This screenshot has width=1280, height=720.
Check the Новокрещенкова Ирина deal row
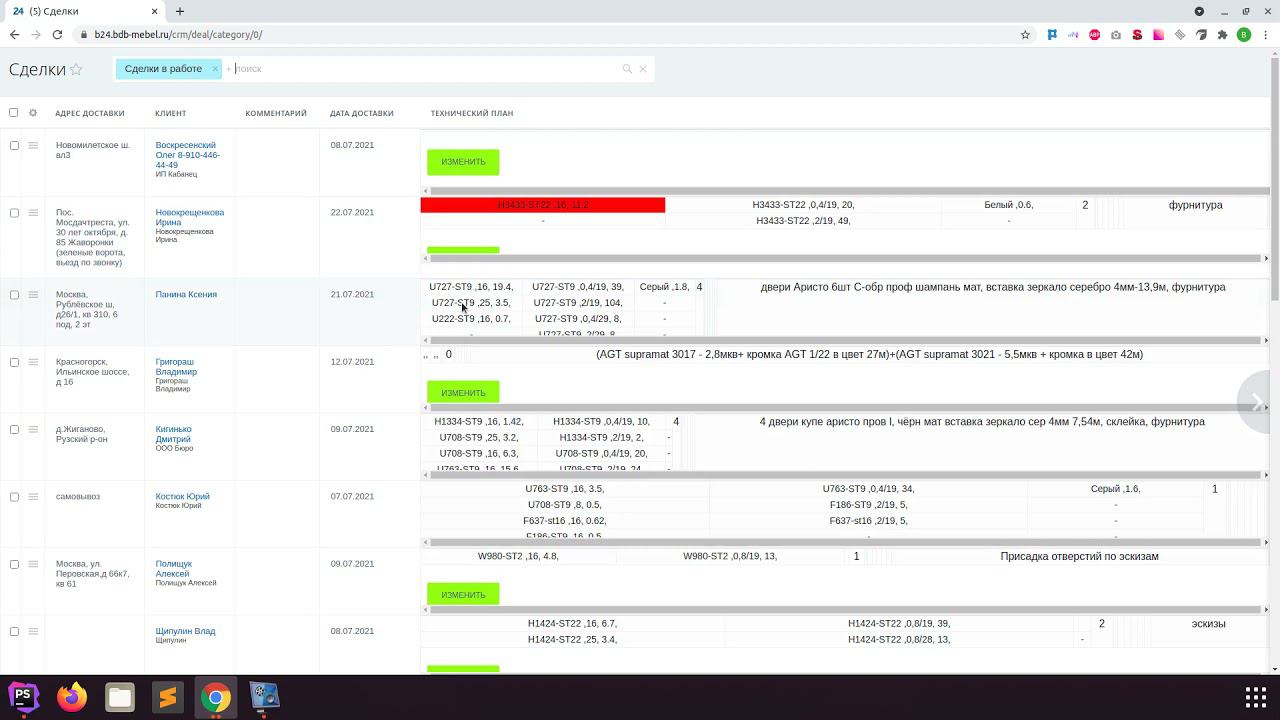[14, 213]
